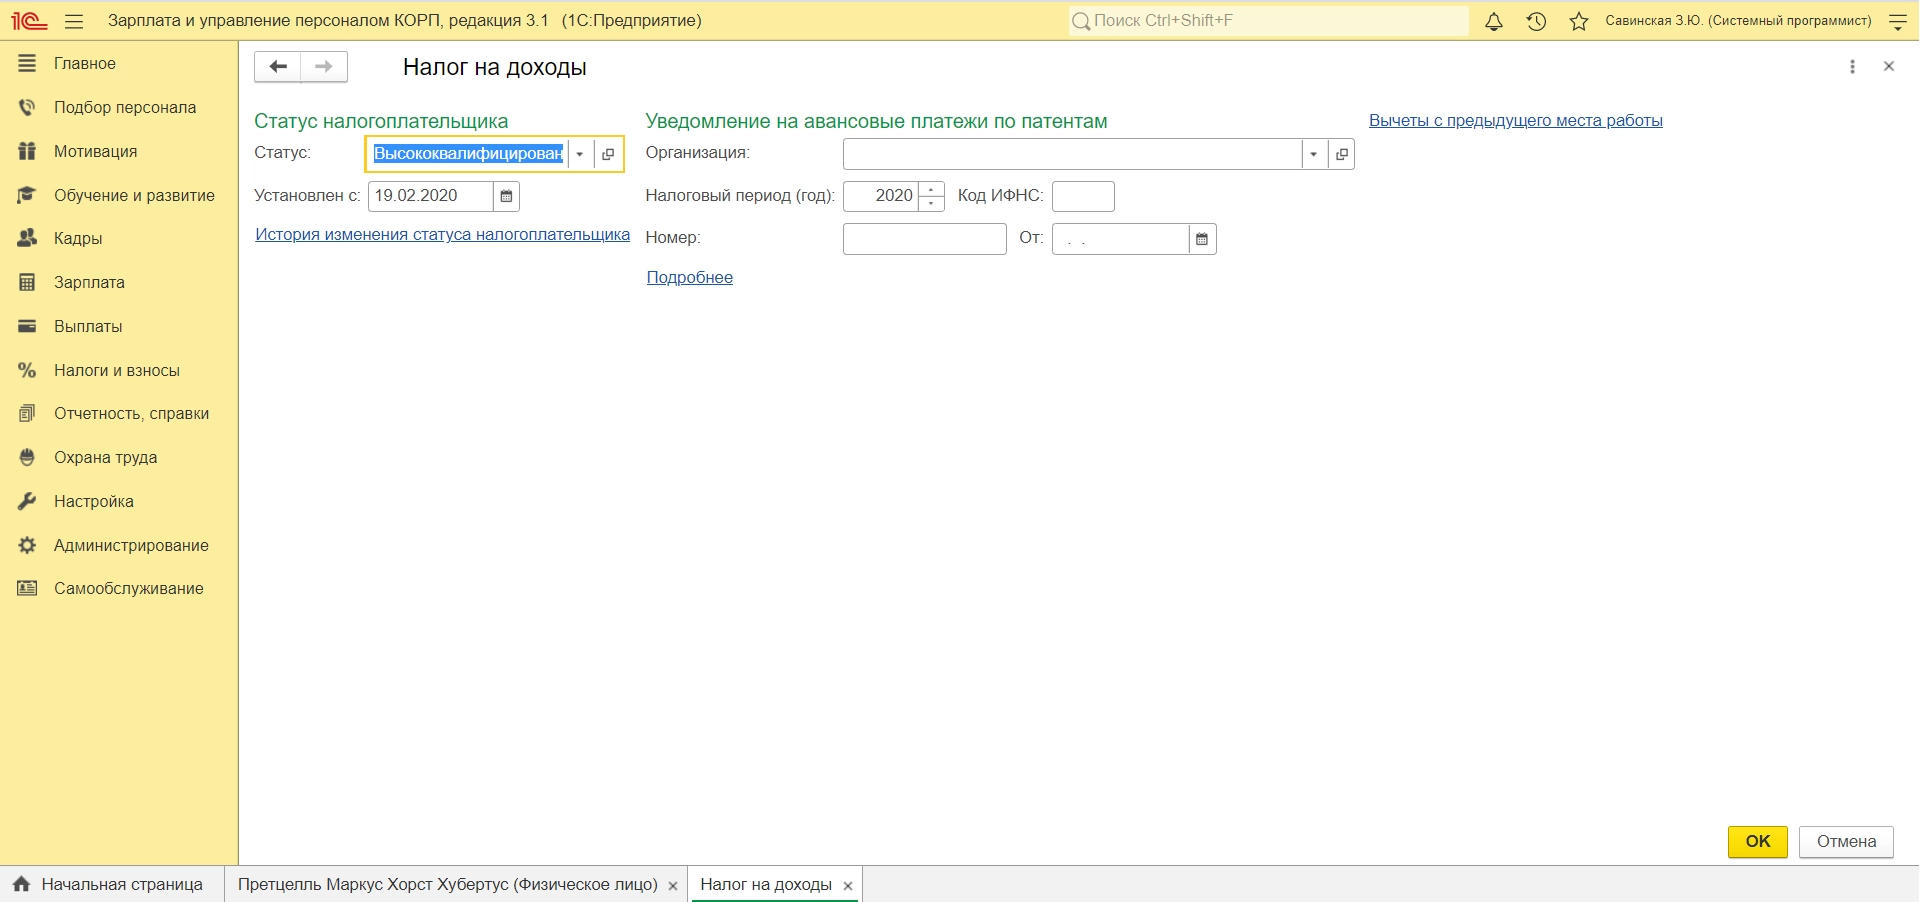
Task: Open the history clock icon
Action: pos(1537,21)
